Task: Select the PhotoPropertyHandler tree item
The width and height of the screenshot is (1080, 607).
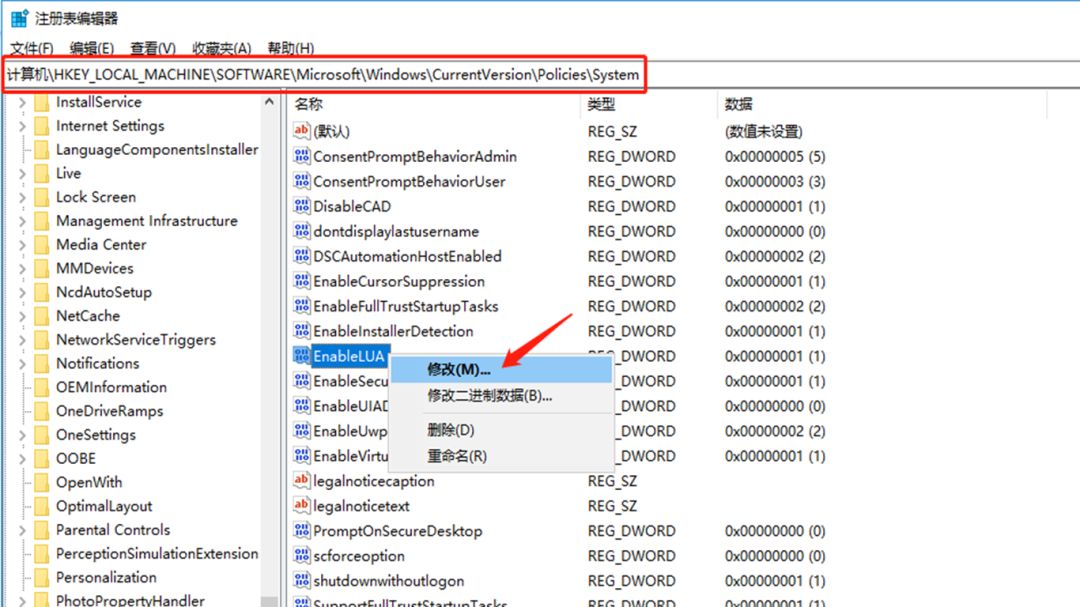Action: tap(130, 600)
